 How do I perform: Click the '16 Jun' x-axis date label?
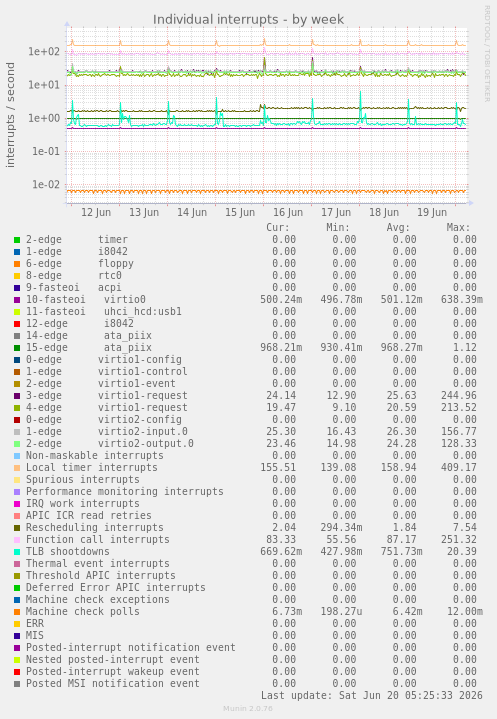[288, 212]
